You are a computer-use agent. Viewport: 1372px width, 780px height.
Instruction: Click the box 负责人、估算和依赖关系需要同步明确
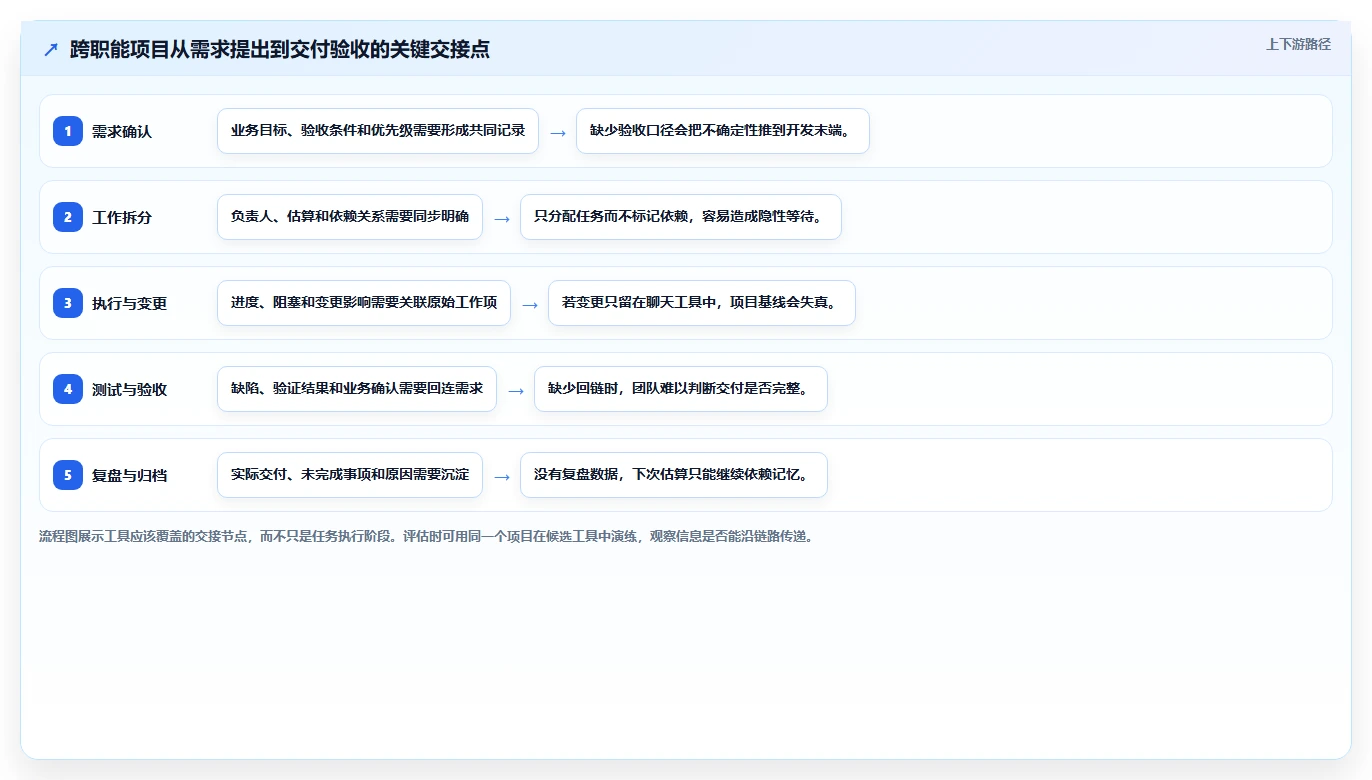[350, 217]
